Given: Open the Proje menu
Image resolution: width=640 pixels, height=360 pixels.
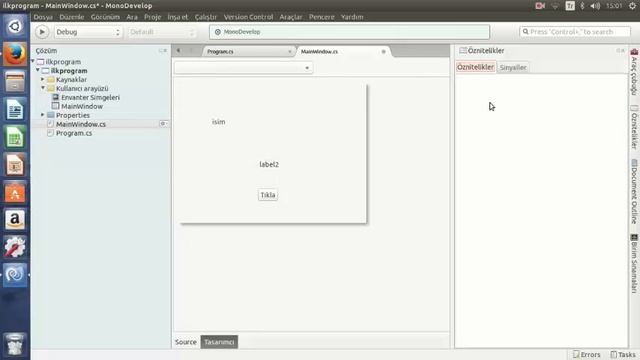Looking at the screenshot, I should point(152,17).
